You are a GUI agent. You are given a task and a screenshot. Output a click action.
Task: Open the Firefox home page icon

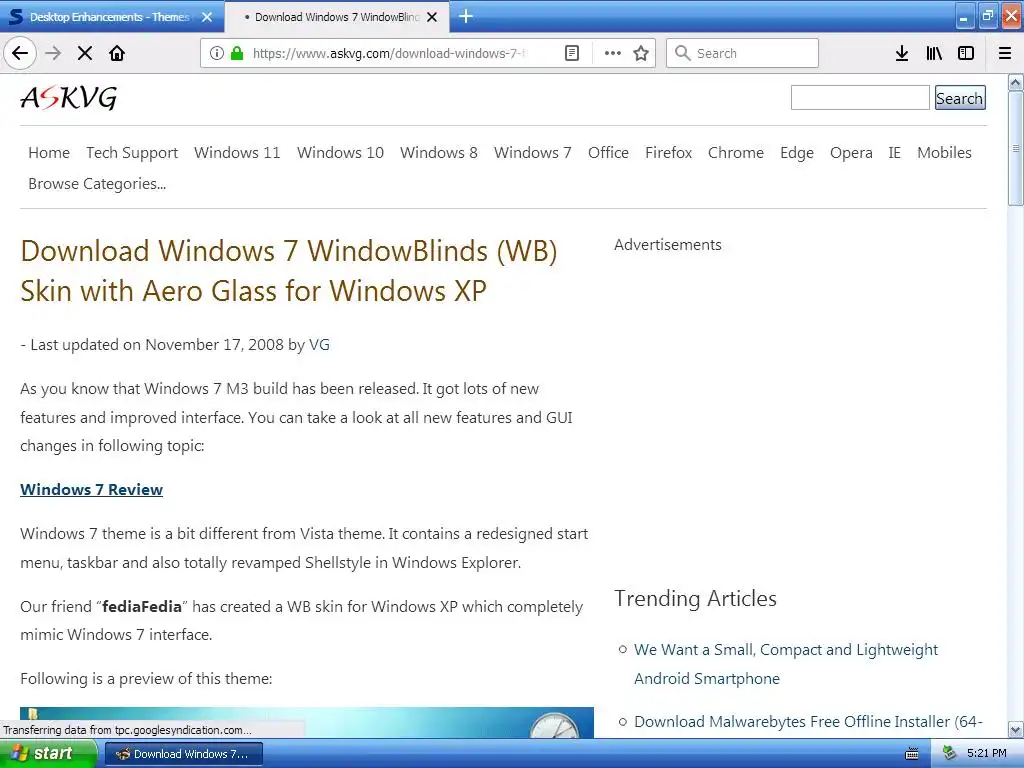(117, 53)
